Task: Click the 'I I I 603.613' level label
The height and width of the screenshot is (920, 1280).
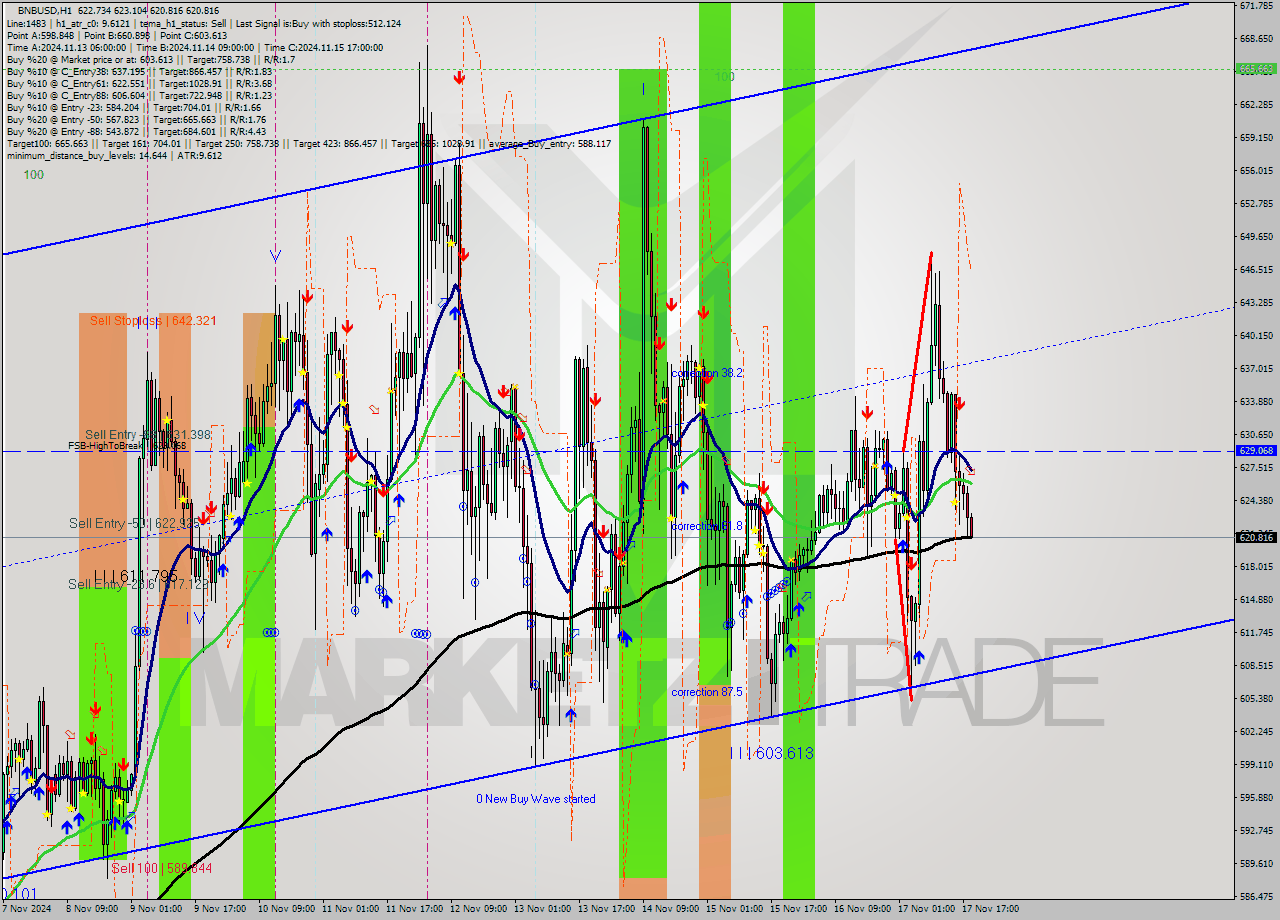Action: (x=771, y=753)
